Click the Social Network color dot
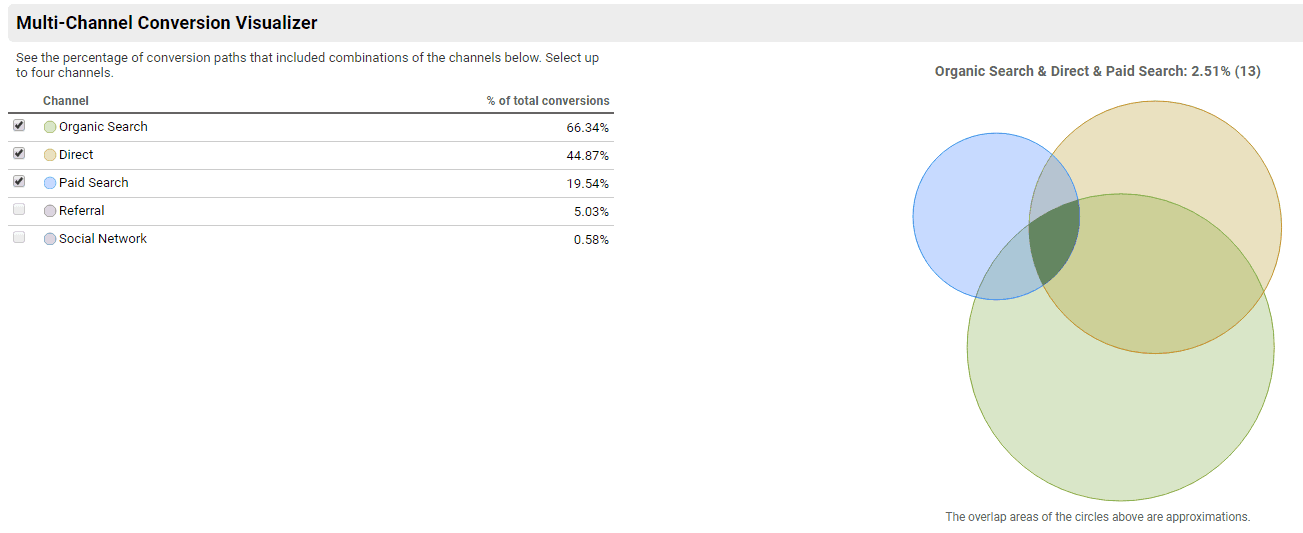The width and height of the screenshot is (1303, 533). (x=50, y=239)
